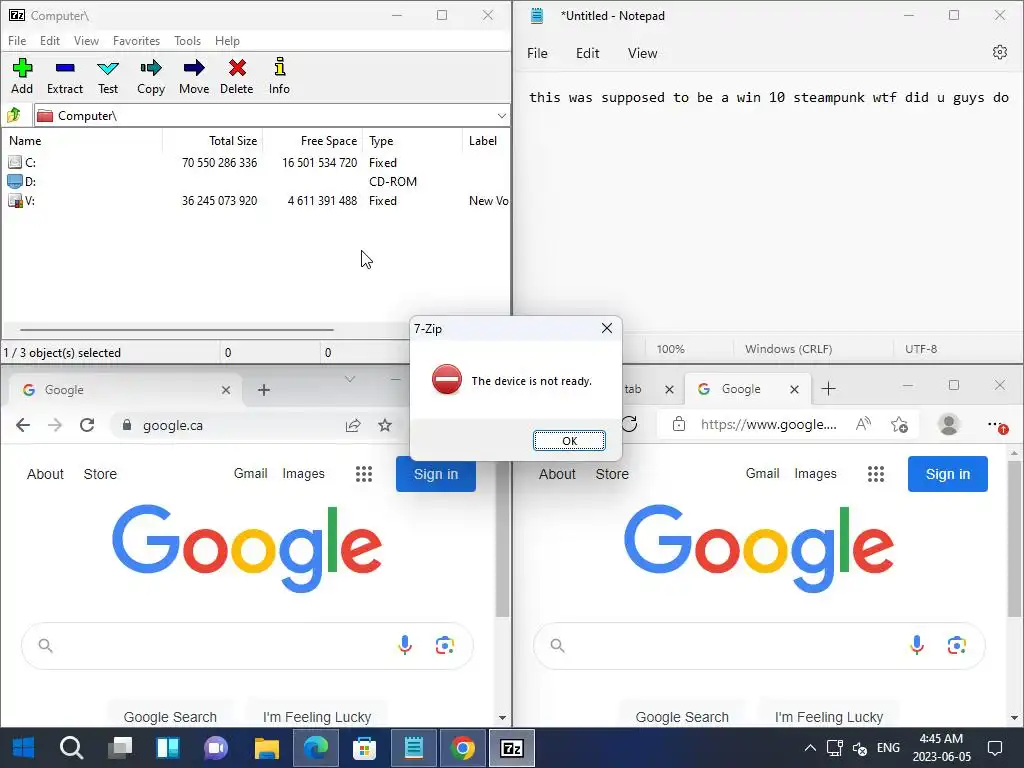This screenshot has width=1024, height=768.
Task: Open the View menu in Notepad
Action: (643, 54)
